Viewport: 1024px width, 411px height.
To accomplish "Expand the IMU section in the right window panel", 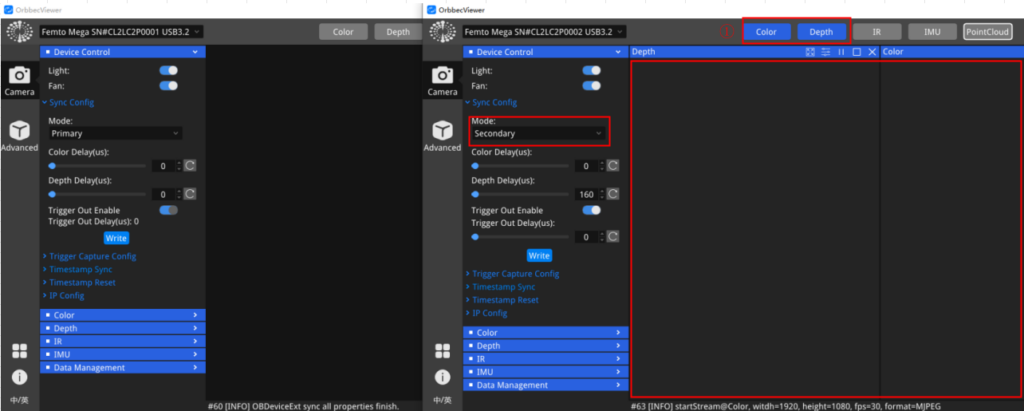I will 545,371.
